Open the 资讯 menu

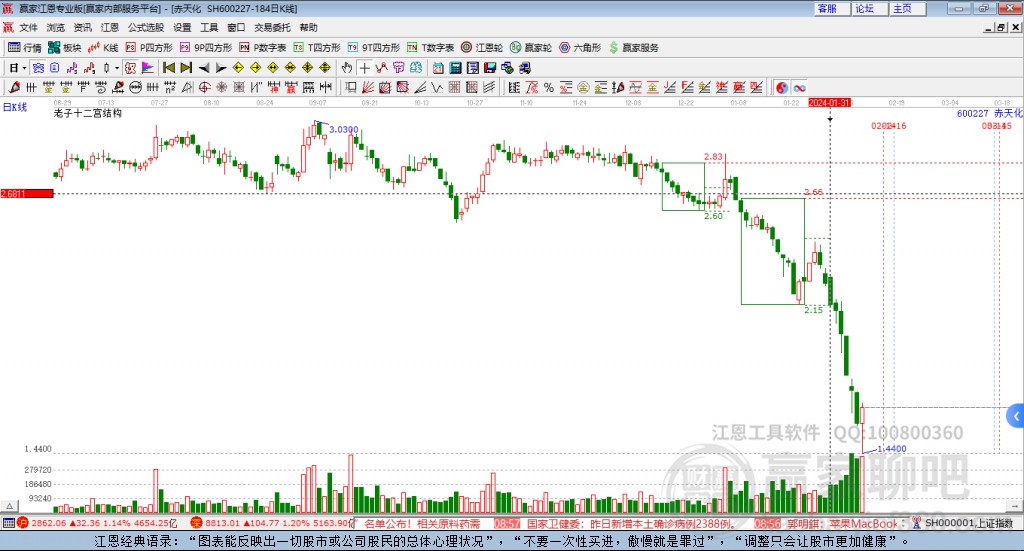(x=82, y=27)
